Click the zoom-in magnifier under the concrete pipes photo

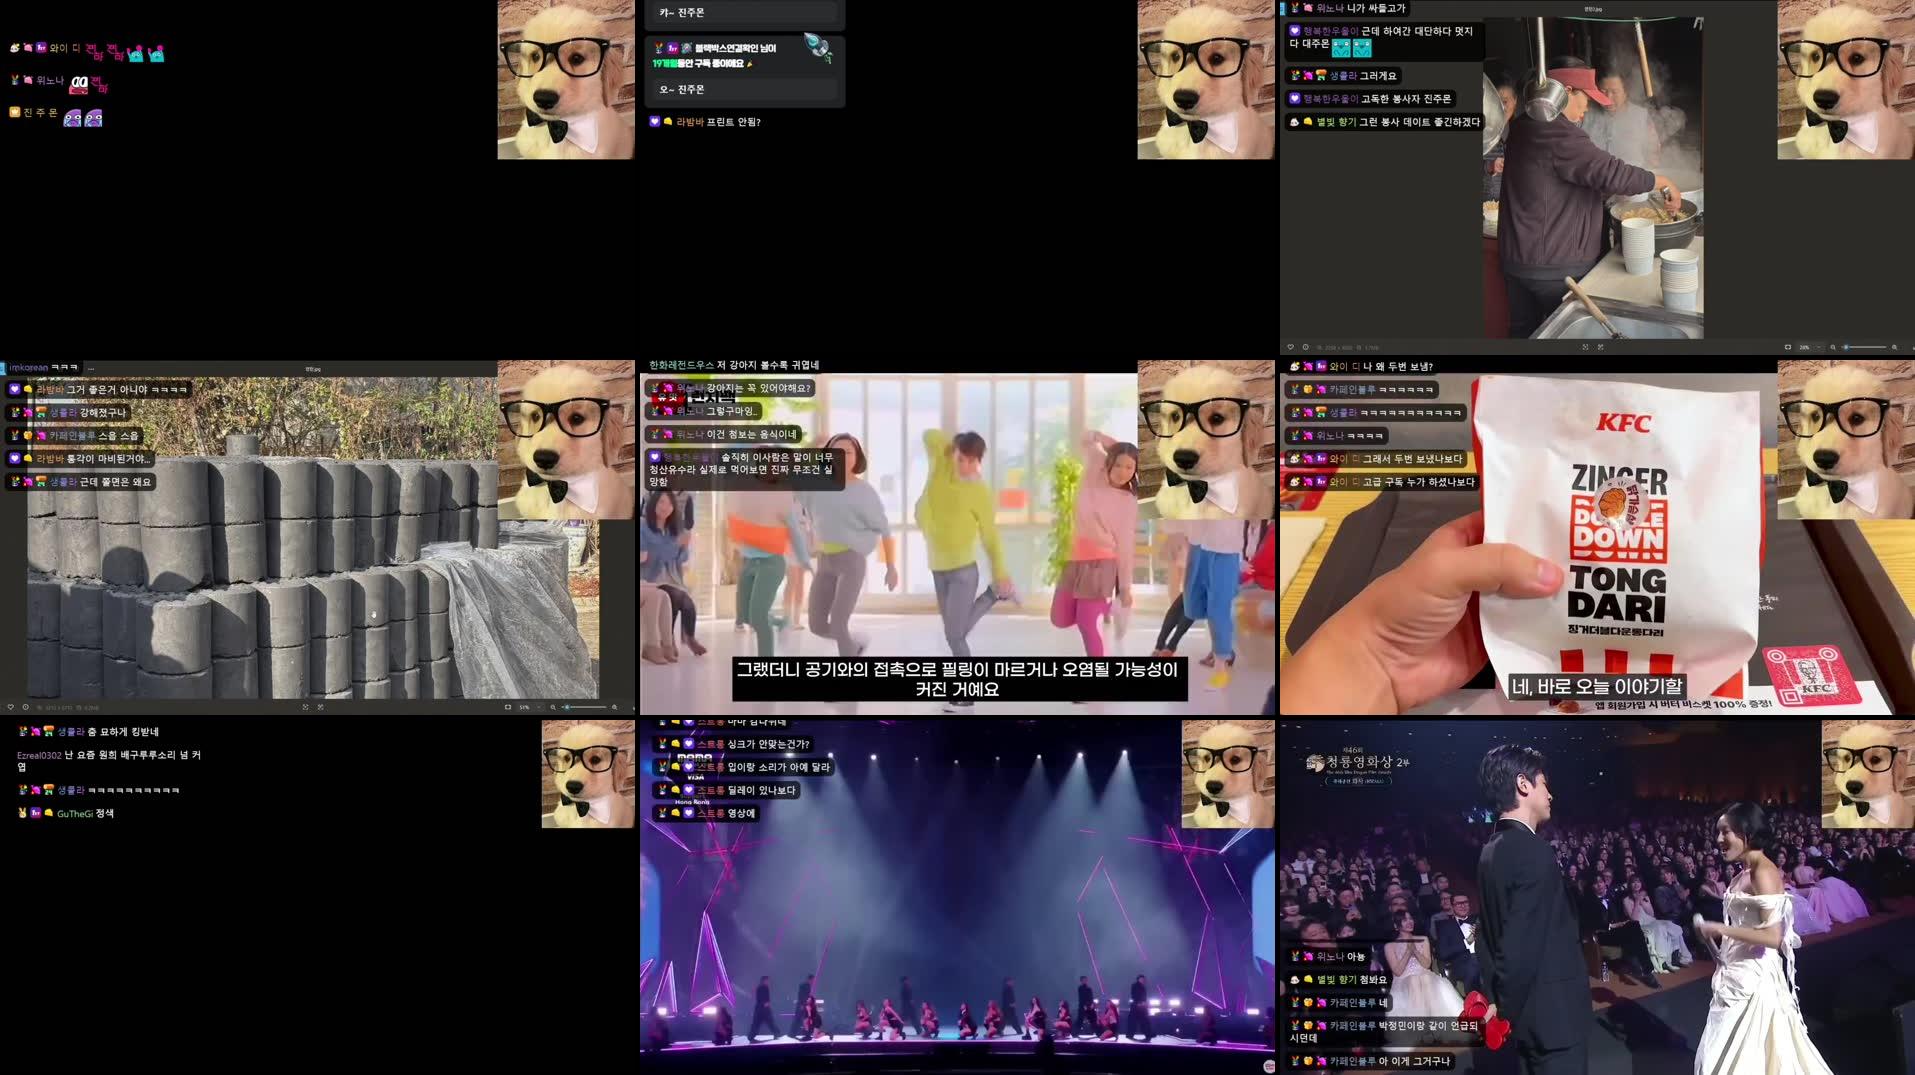614,707
